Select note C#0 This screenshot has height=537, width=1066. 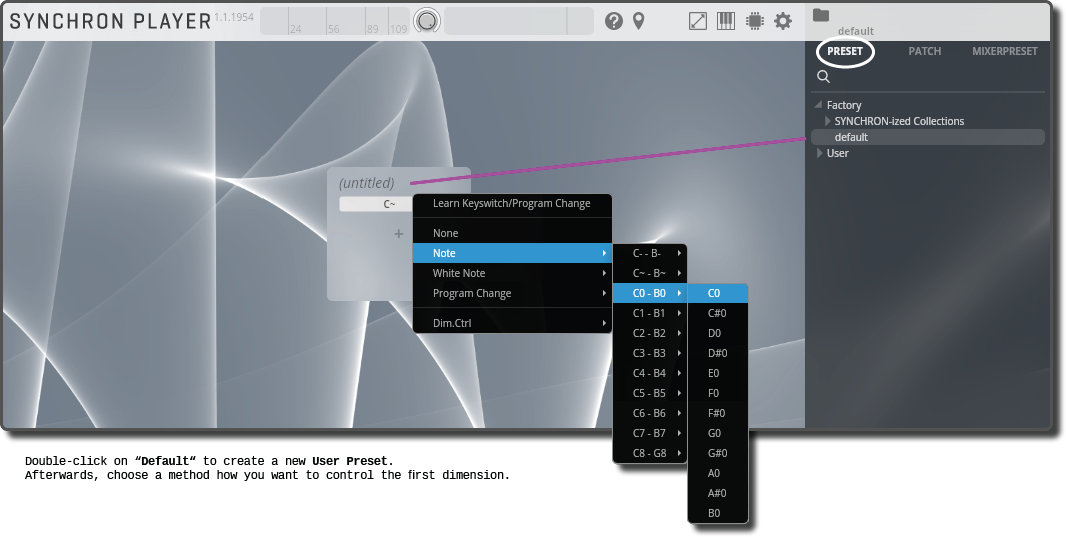point(718,313)
